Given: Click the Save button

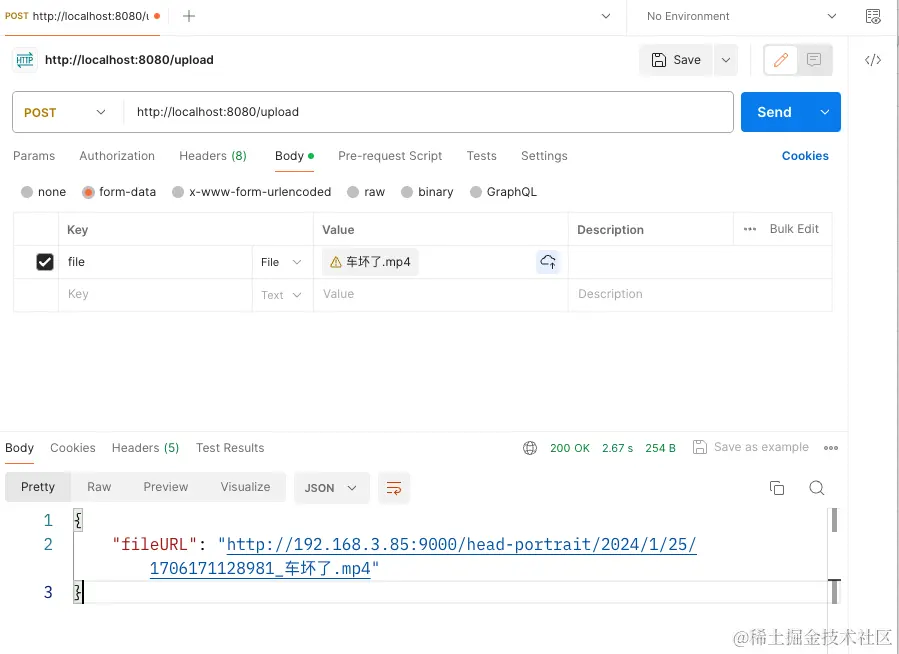Looking at the screenshot, I should tap(676, 60).
